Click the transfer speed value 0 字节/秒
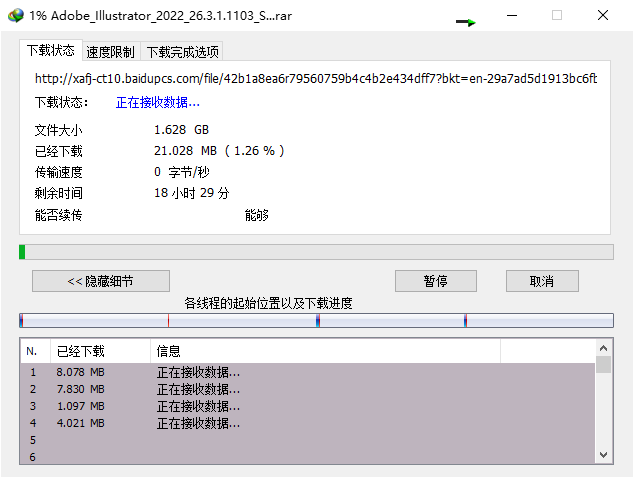634x478 pixels. click(x=182, y=172)
